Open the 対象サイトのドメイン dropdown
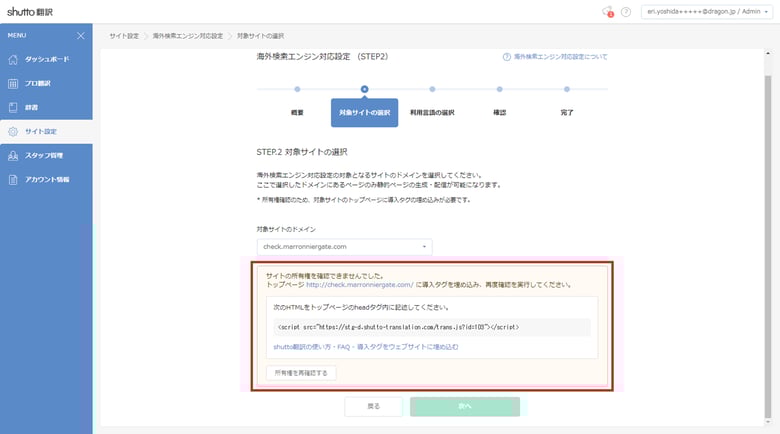This screenshot has width=780, height=434. pyautogui.click(x=344, y=246)
